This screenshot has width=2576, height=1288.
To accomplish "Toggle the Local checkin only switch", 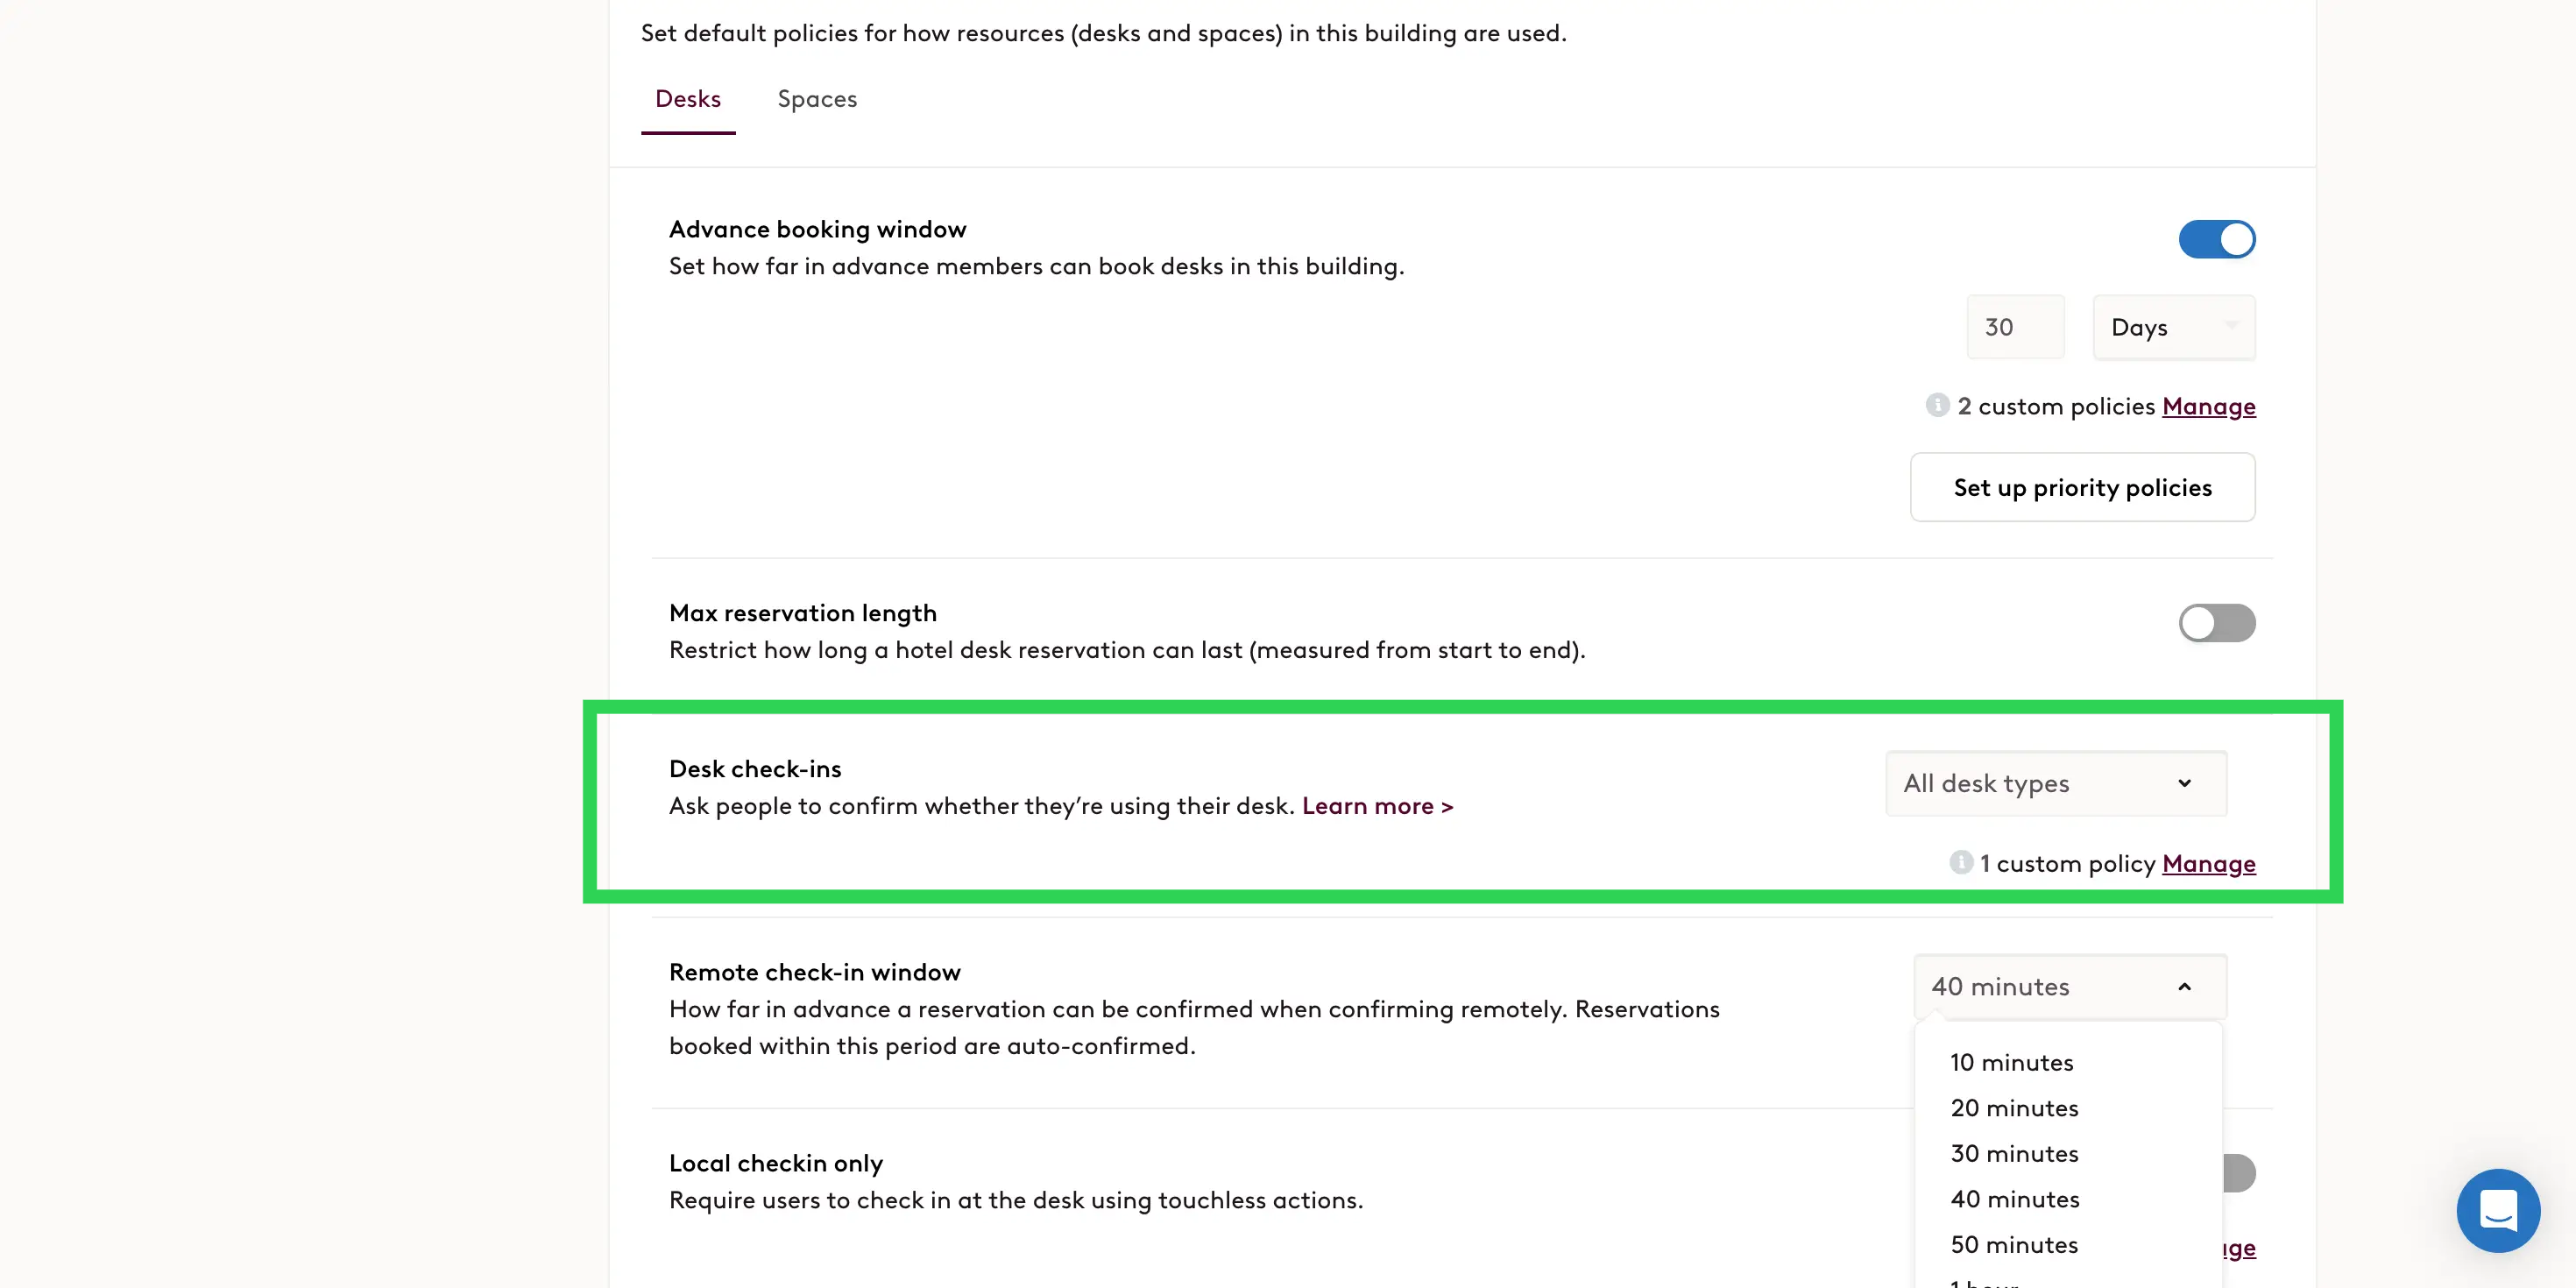I will pos(2238,1173).
